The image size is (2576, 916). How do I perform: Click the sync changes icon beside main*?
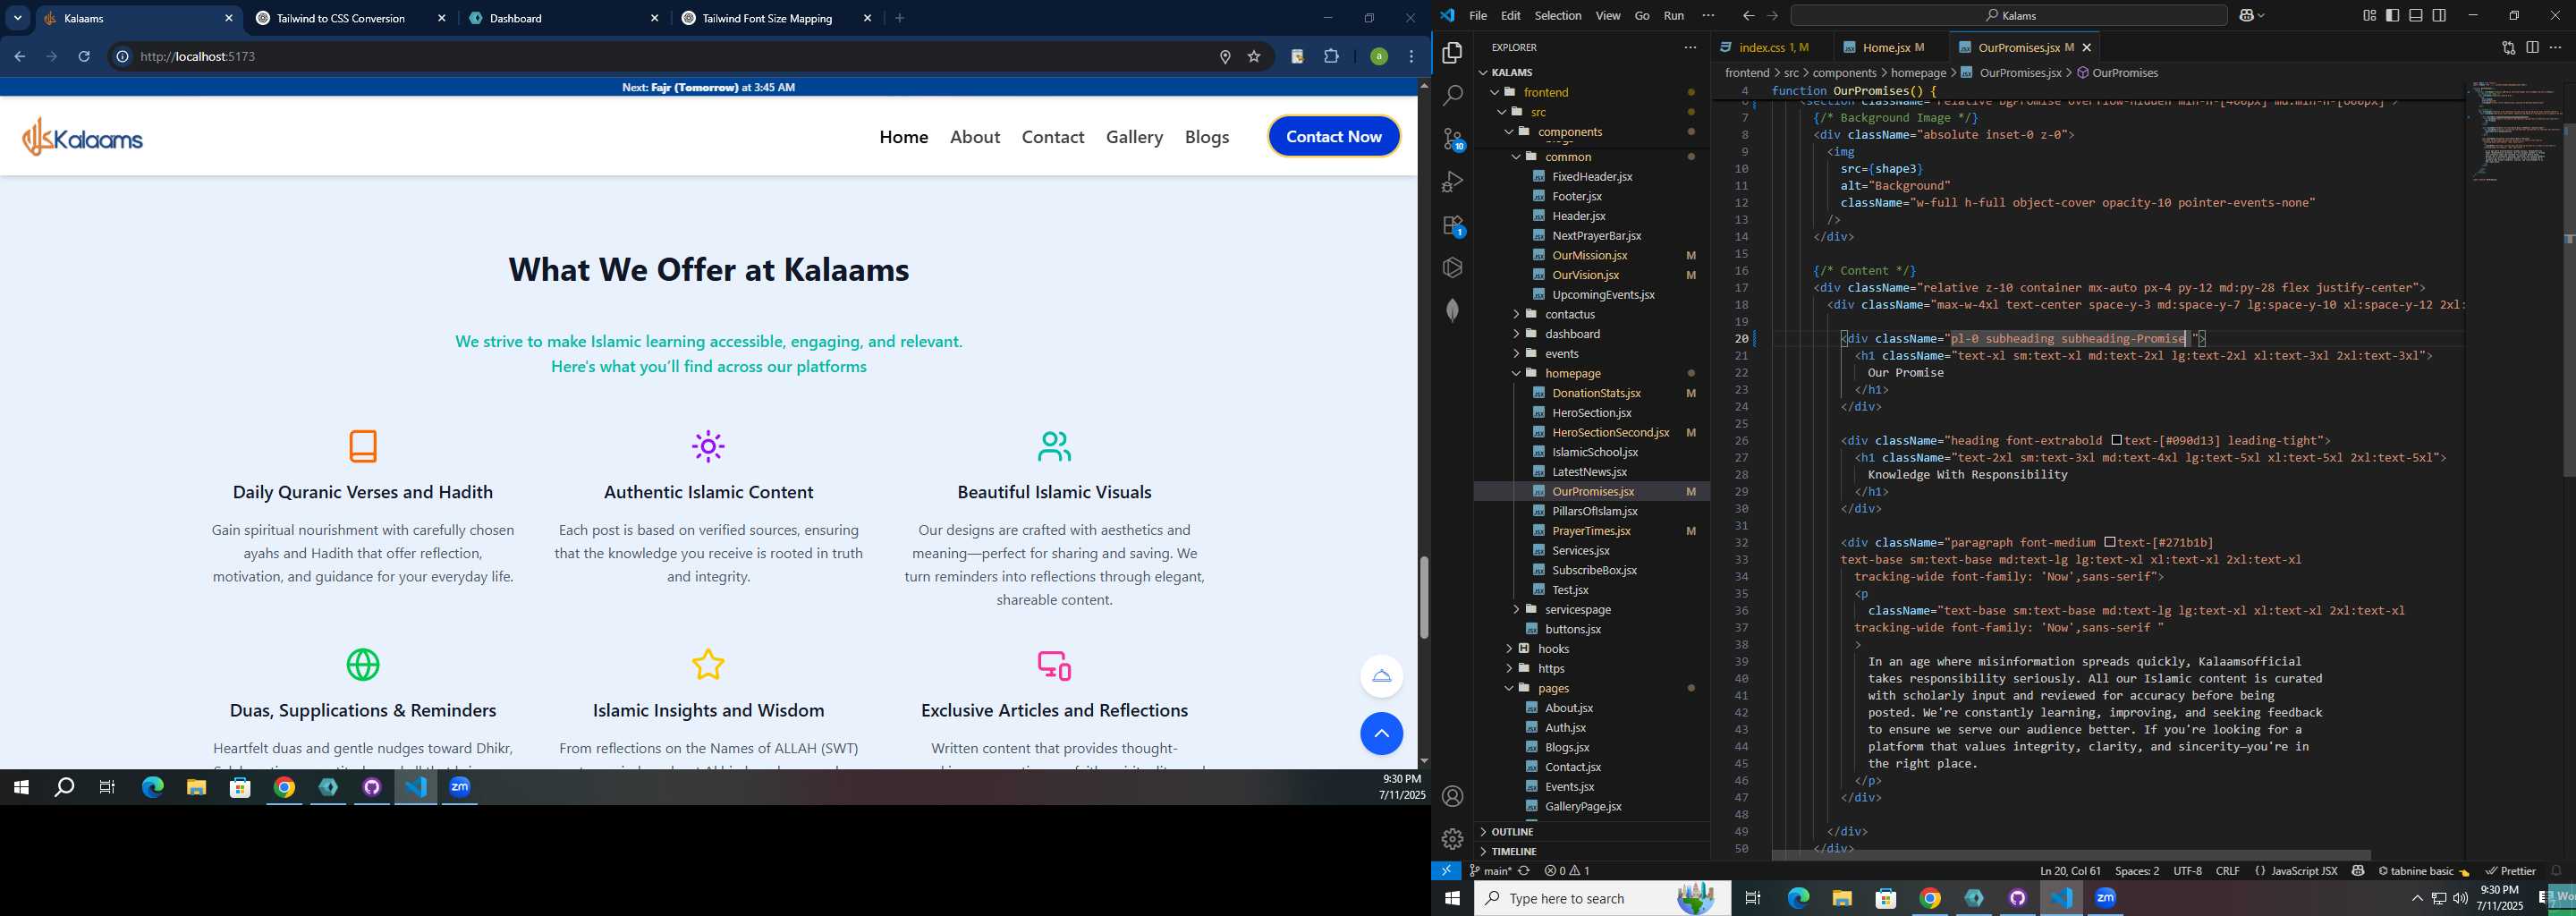(x=1524, y=871)
